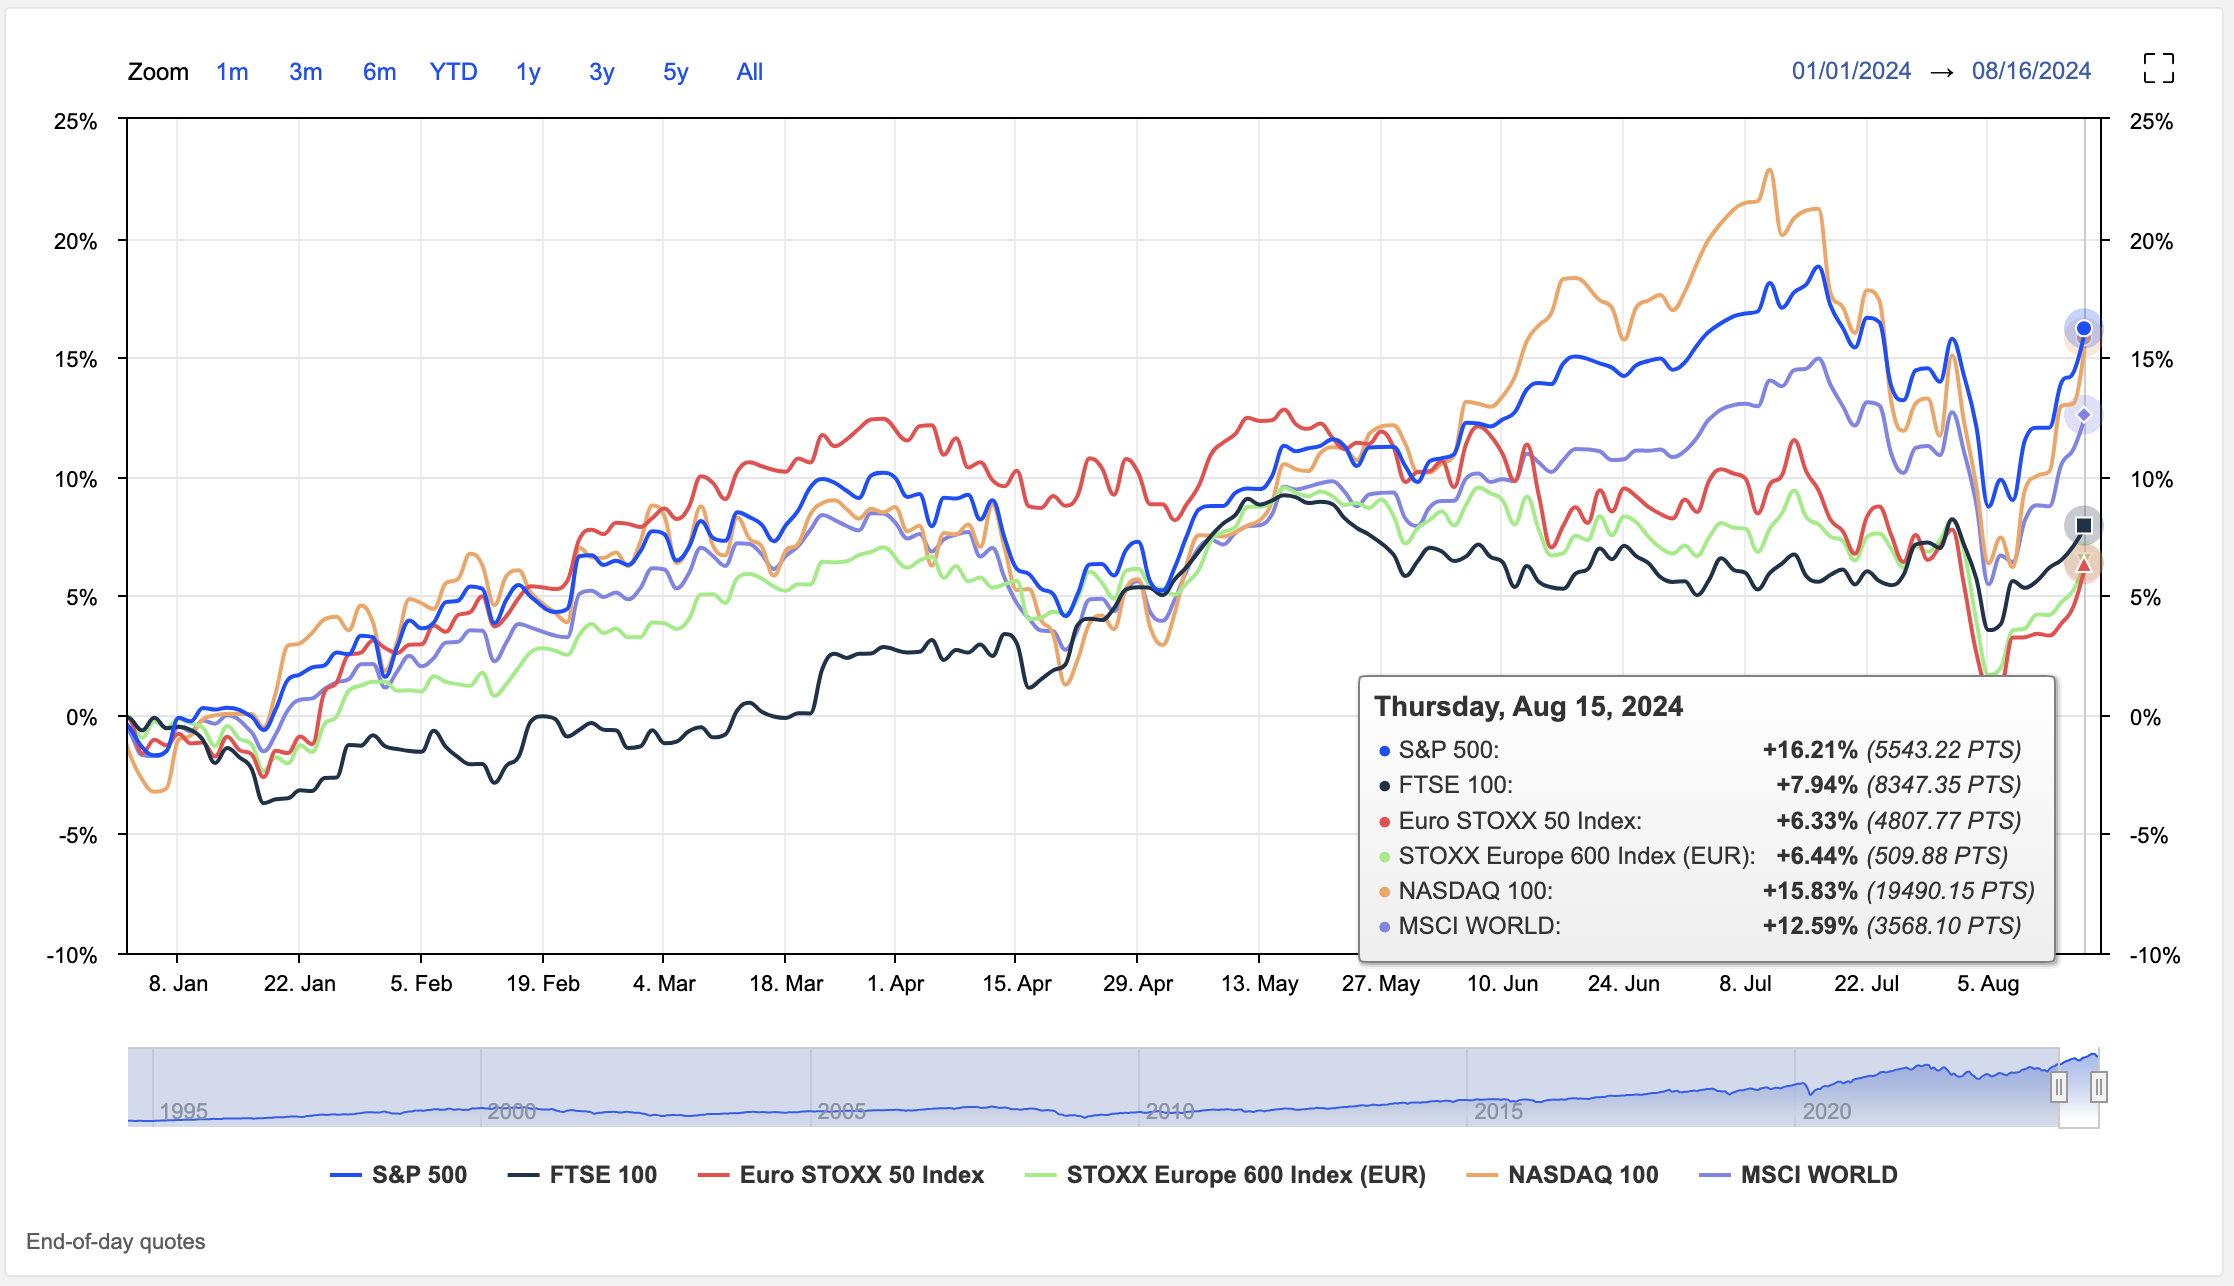Click the 13. May x-axis label

pyautogui.click(x=1260, y=984)
